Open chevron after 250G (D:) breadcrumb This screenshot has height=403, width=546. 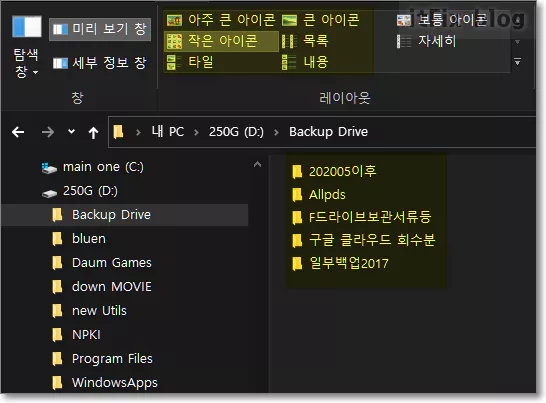276,132
